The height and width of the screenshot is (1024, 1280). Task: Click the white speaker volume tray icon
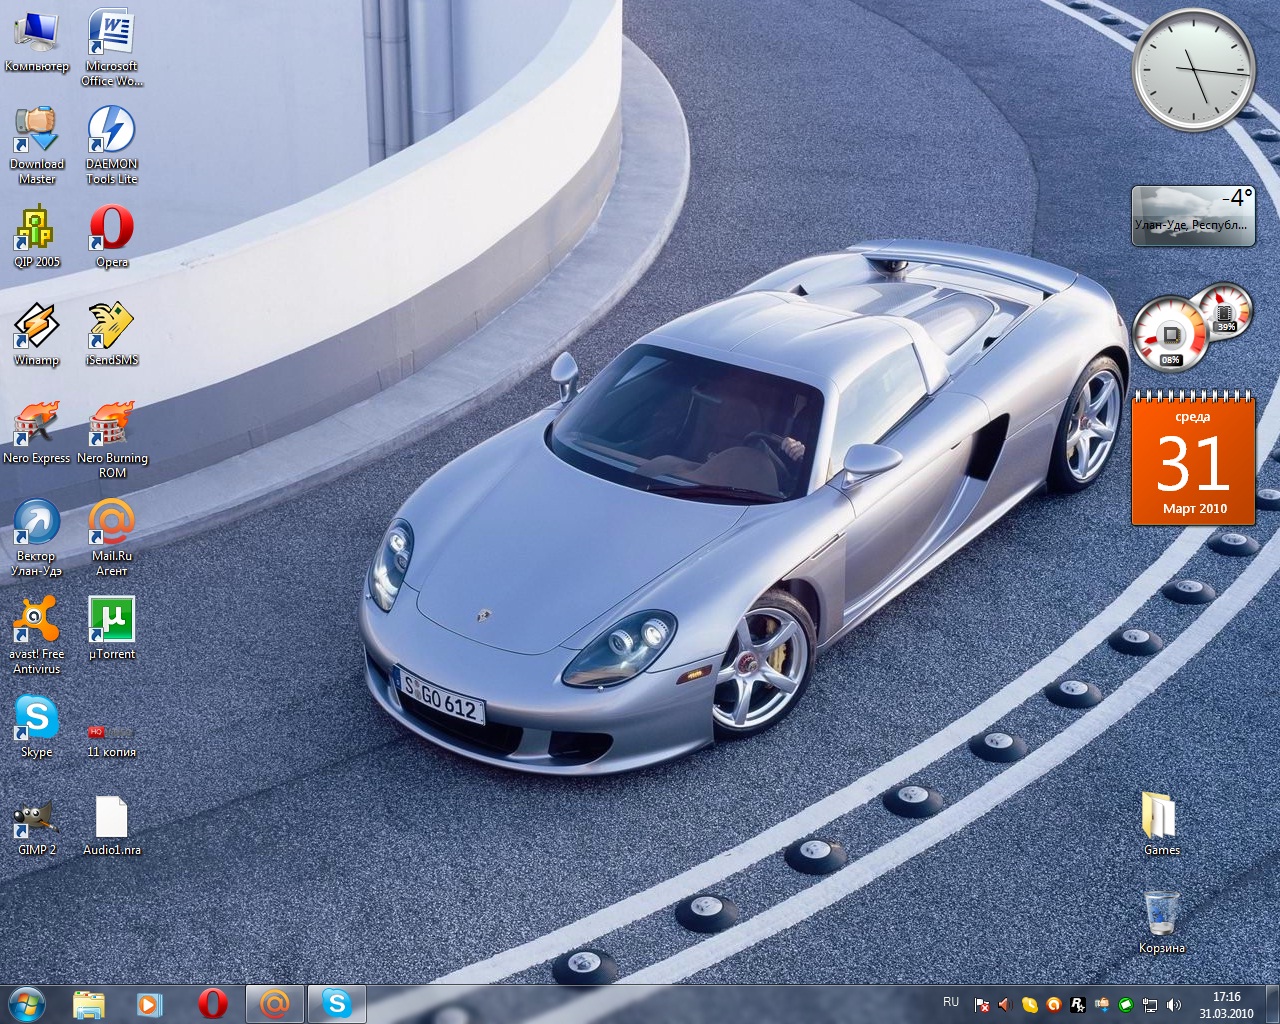tap(1173, 1005)
